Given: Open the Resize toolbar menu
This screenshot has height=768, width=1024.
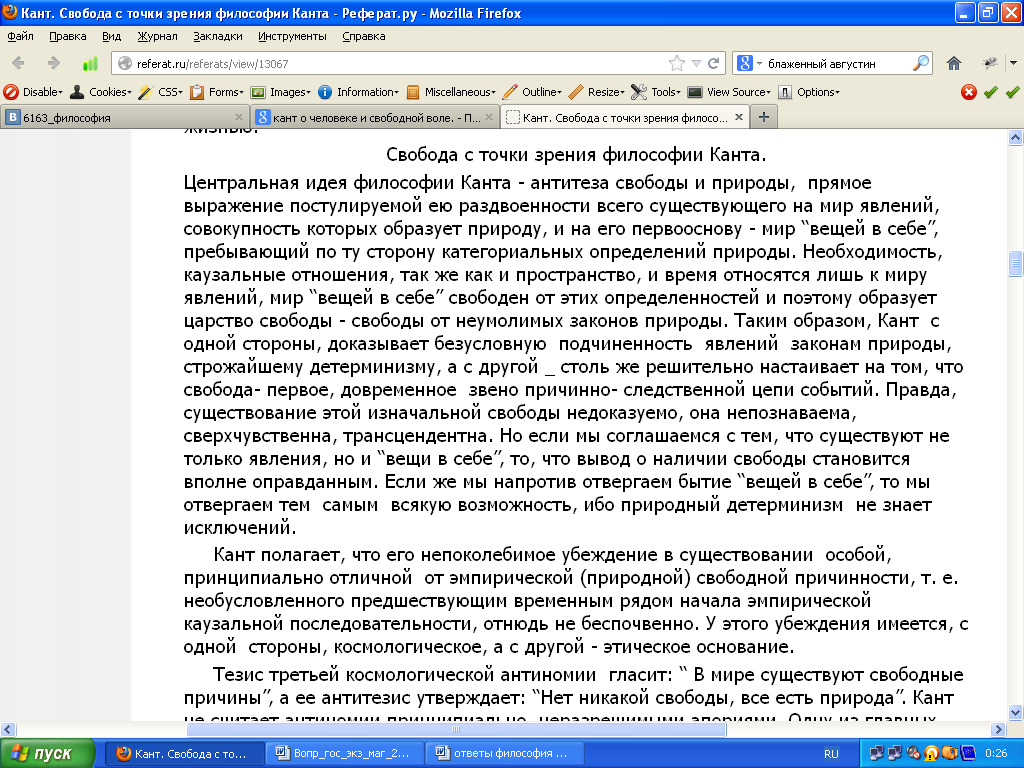Looking at the screenshot, I should (x=596, y=92).
